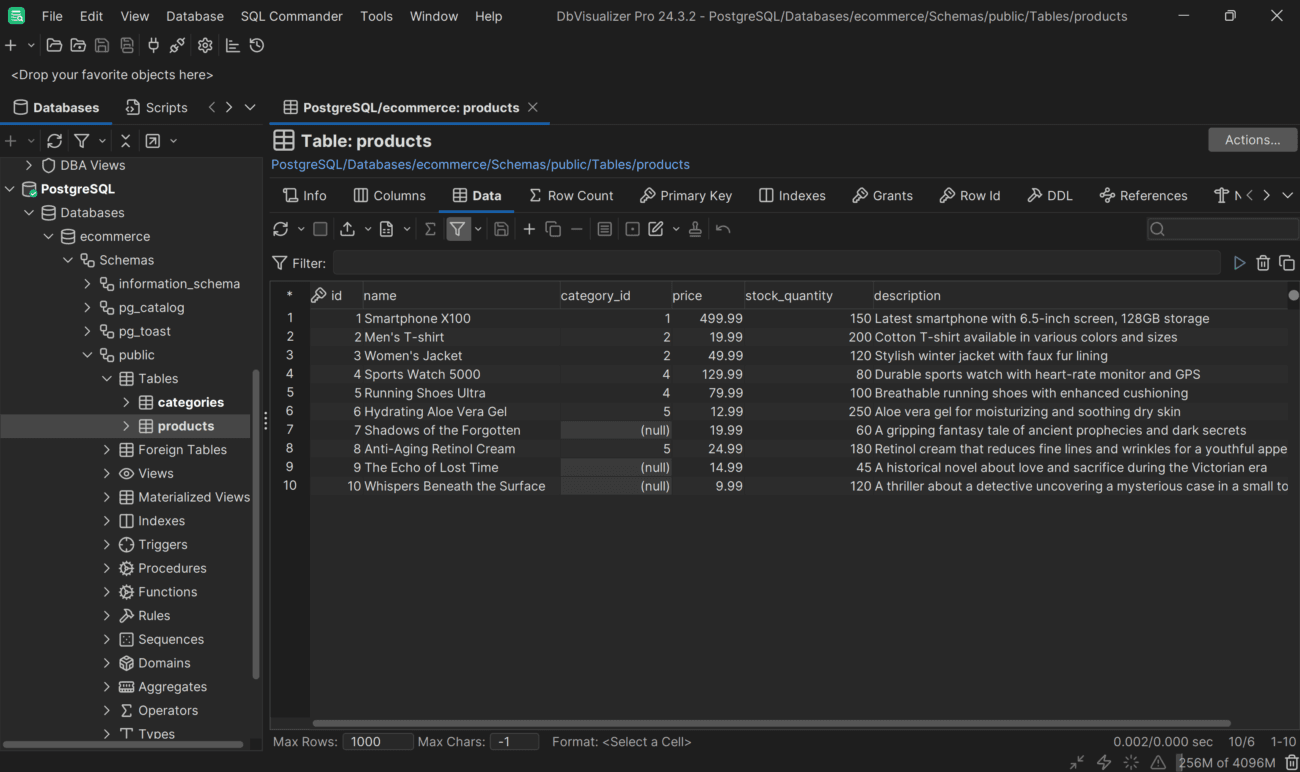
Task: Click the Filter text input field
Action: point(776,263)
